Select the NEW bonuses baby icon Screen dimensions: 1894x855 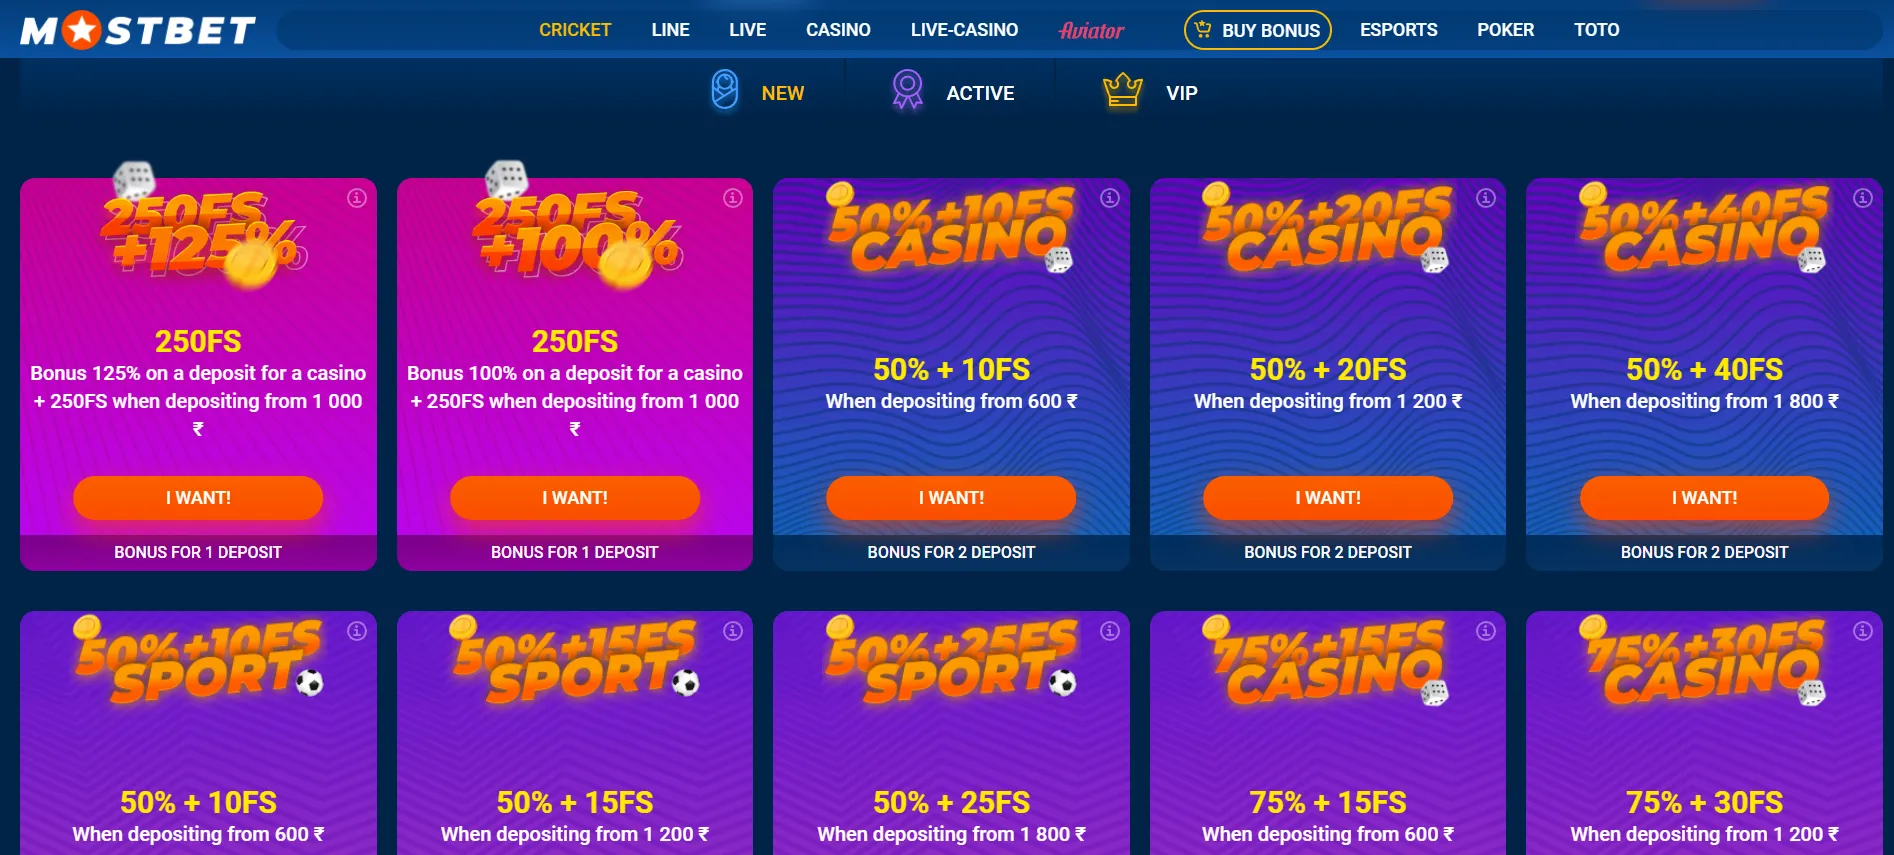click(725, 90)
